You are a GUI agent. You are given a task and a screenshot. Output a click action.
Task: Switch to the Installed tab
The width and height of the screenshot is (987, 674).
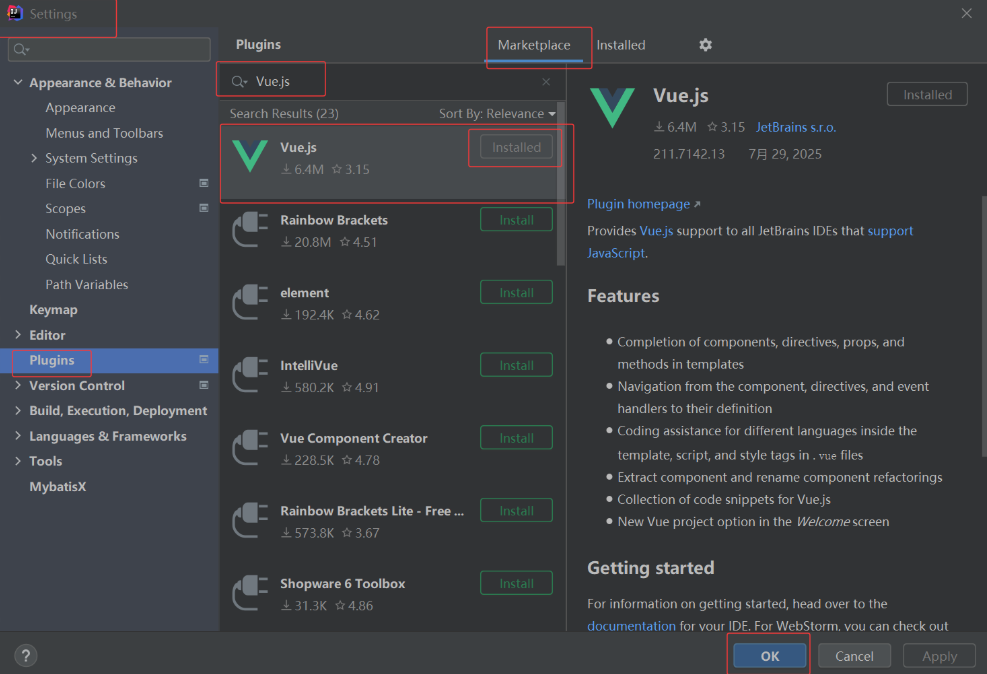click(x=621, y=45)
